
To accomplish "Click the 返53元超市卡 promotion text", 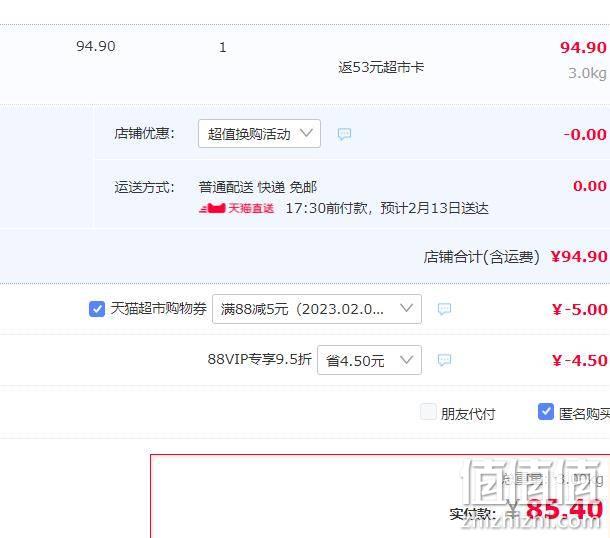I will click(381, 67).
